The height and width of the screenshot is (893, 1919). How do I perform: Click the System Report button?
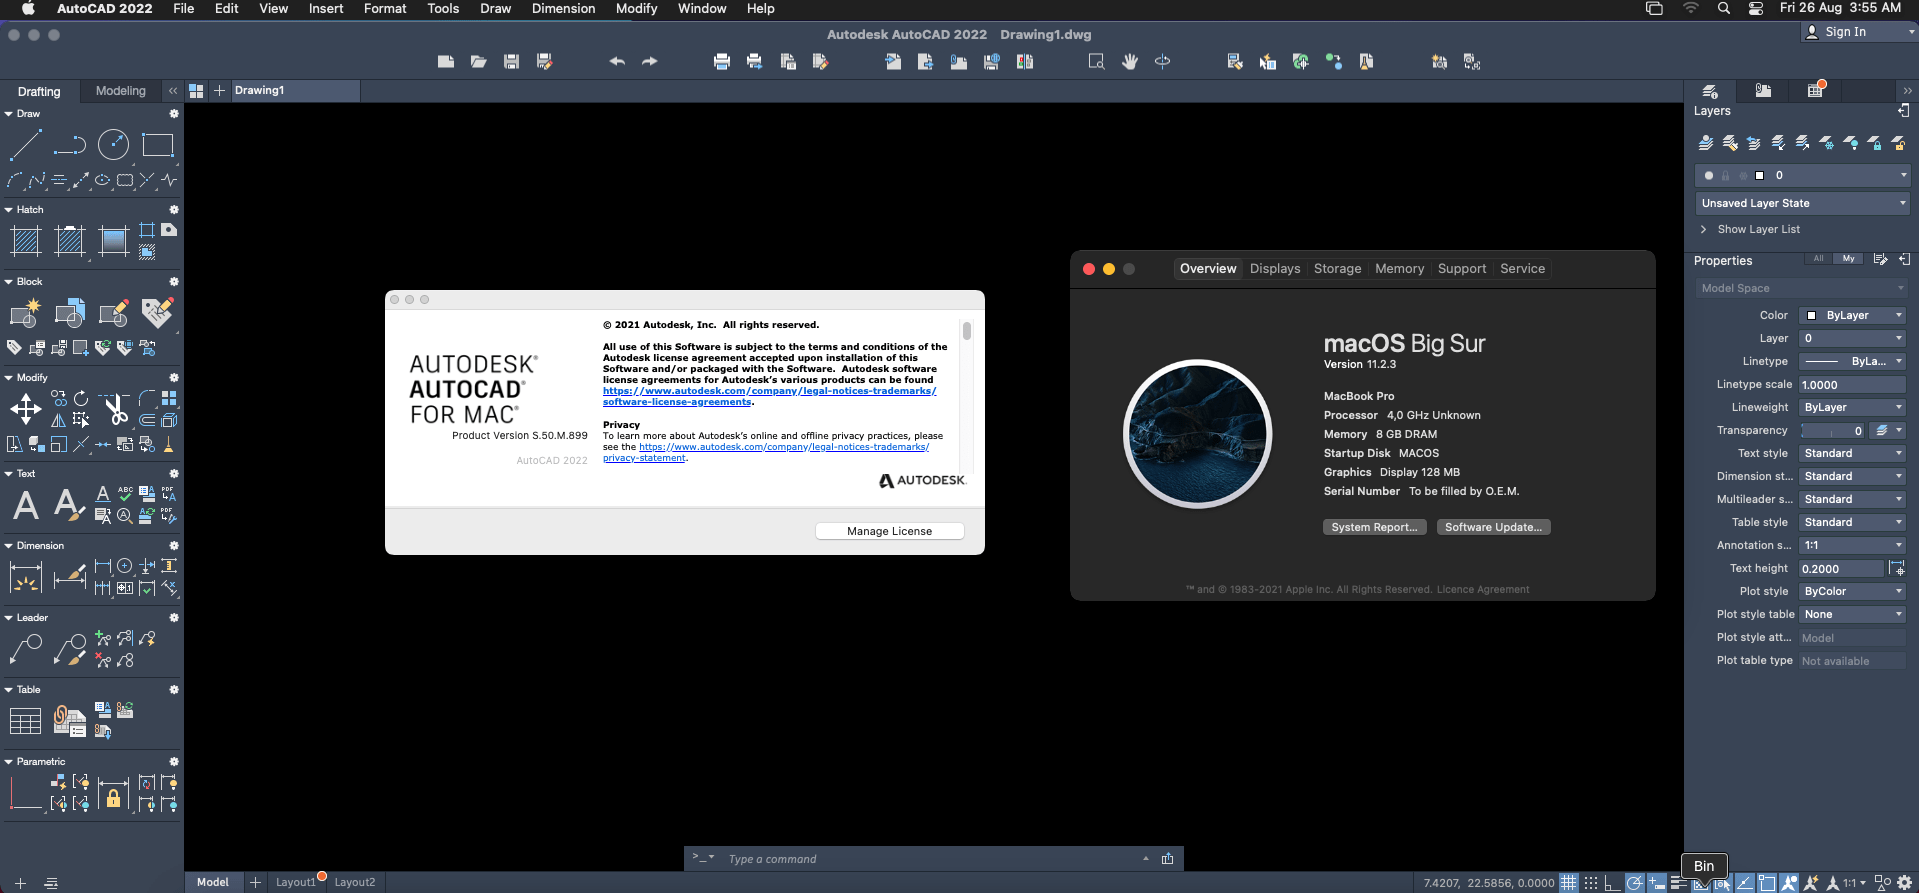coord(1374,527)
